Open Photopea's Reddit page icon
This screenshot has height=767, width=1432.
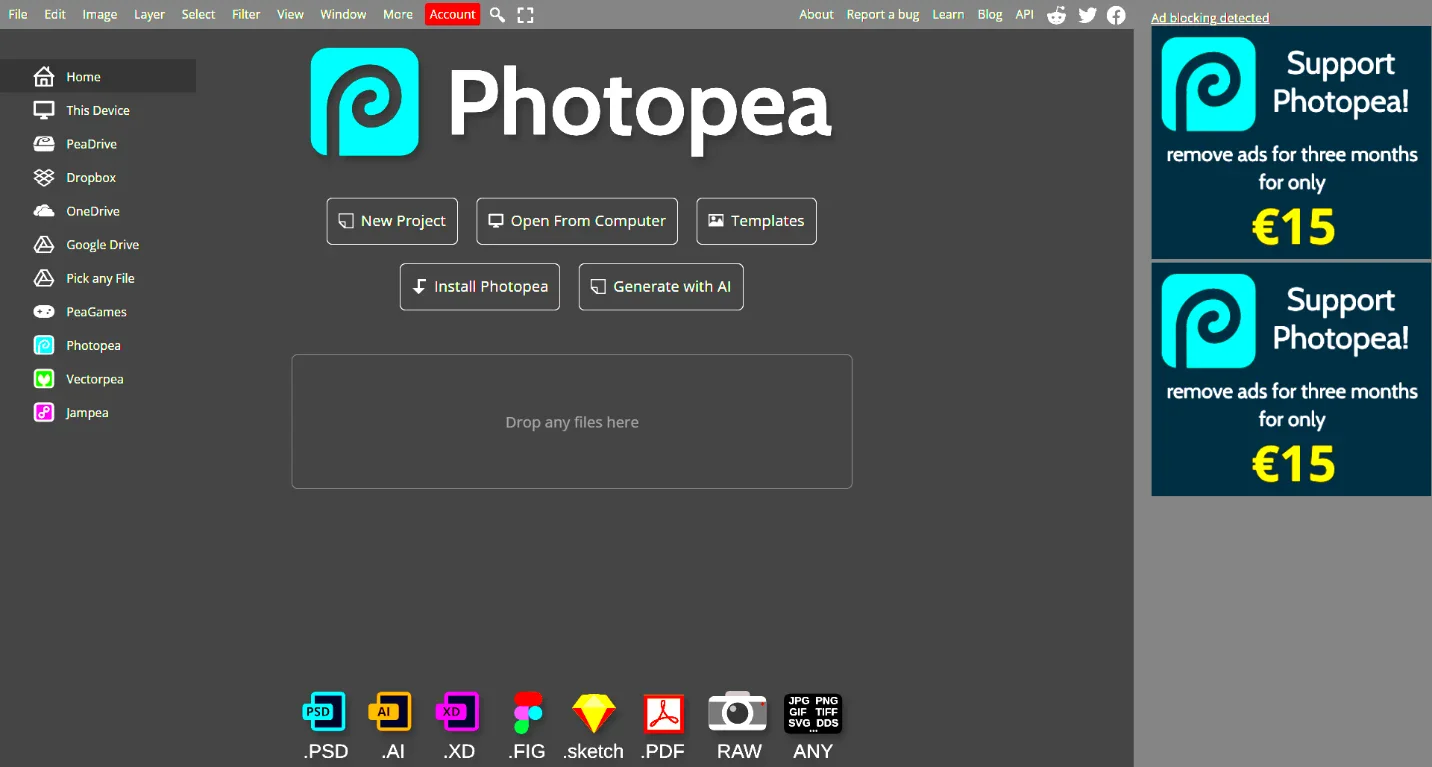click(1056, 15)
